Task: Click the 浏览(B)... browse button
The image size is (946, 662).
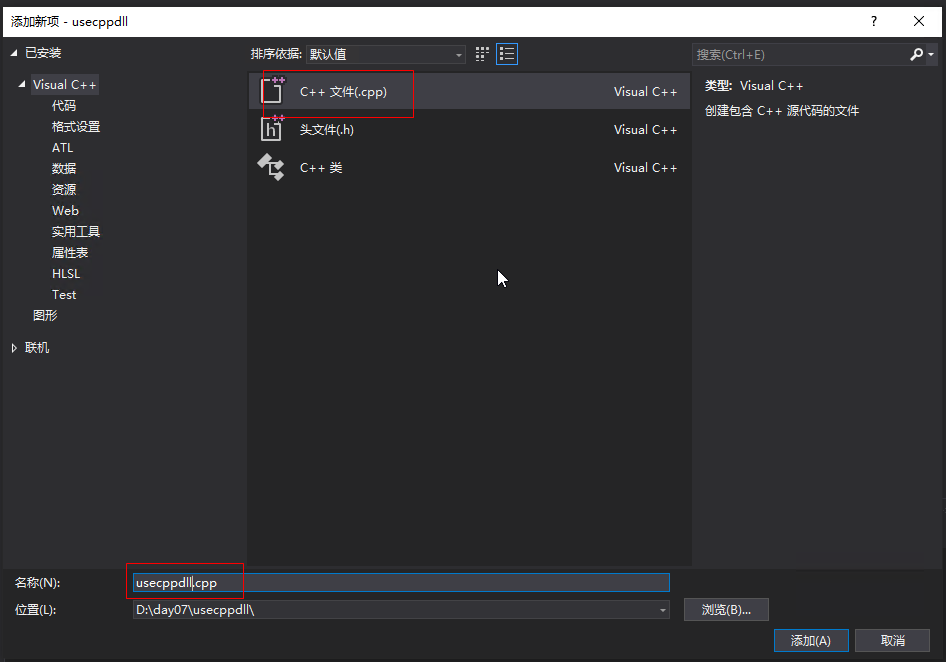Action: point(726,610)
